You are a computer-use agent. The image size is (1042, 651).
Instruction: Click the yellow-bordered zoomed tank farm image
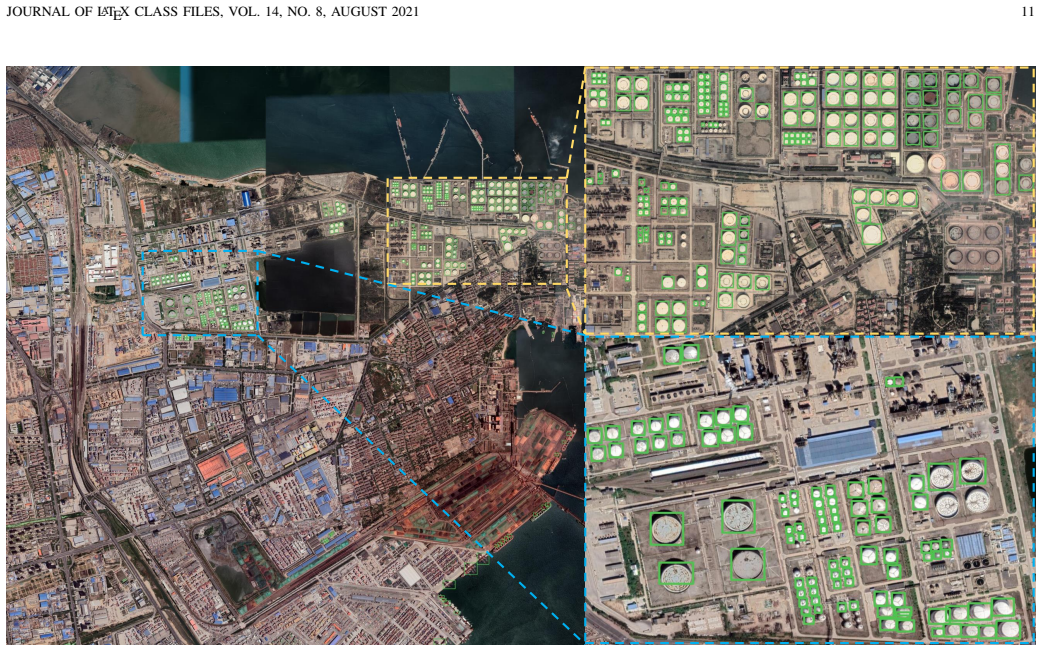pos(809,200)
